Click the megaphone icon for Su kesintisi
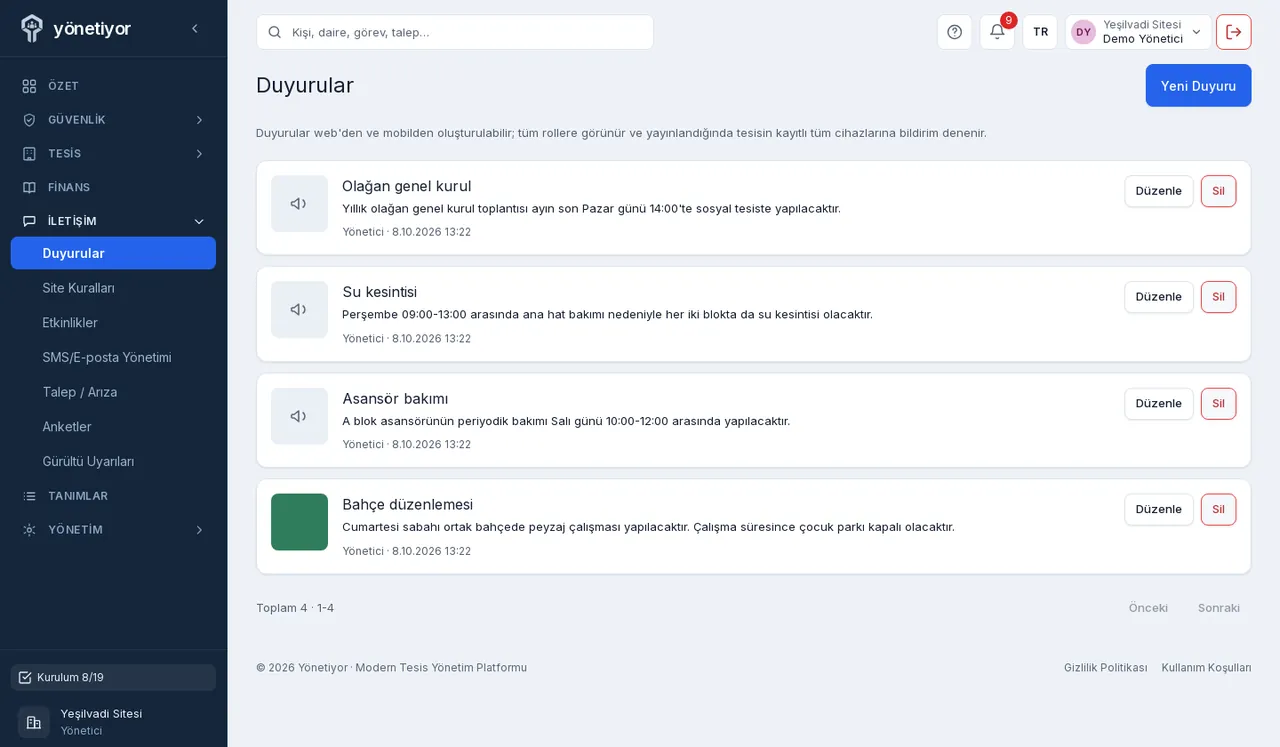This screenshot has width=1280, height=747. (x=299, y=310)
